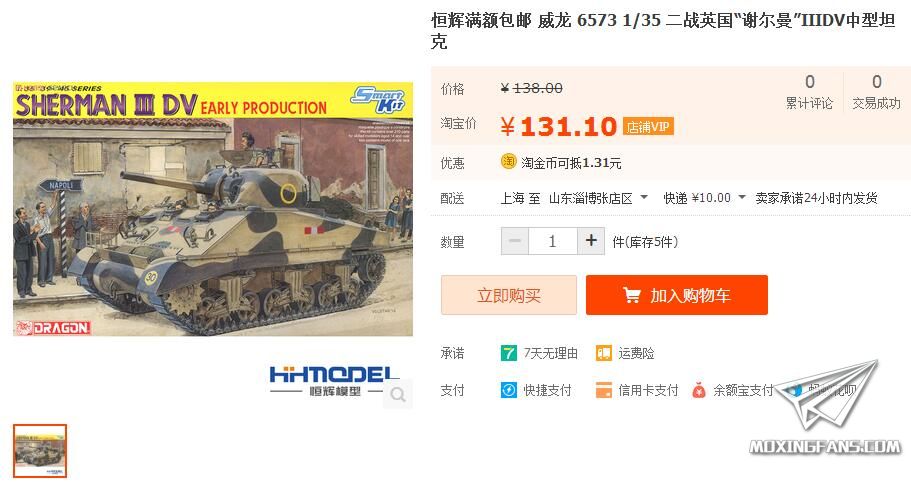
Task: Open the 快递 ¥10.00 shipping method dropdown
Action: click(704, 198)
